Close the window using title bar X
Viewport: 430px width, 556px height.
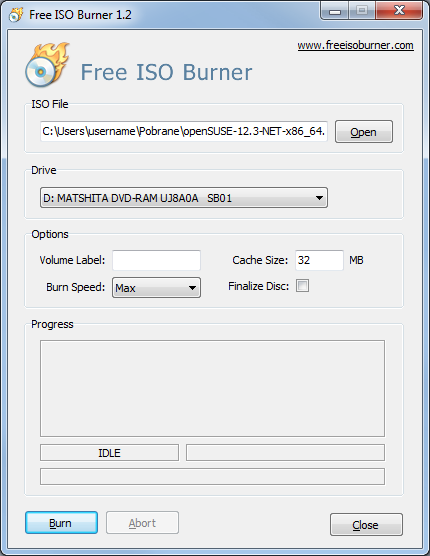tap(399, 11)
